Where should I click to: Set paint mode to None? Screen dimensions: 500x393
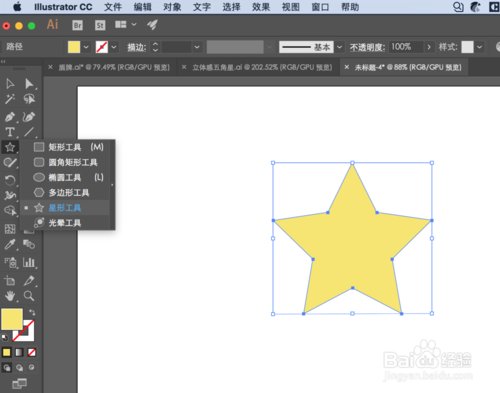click(32, 352)
